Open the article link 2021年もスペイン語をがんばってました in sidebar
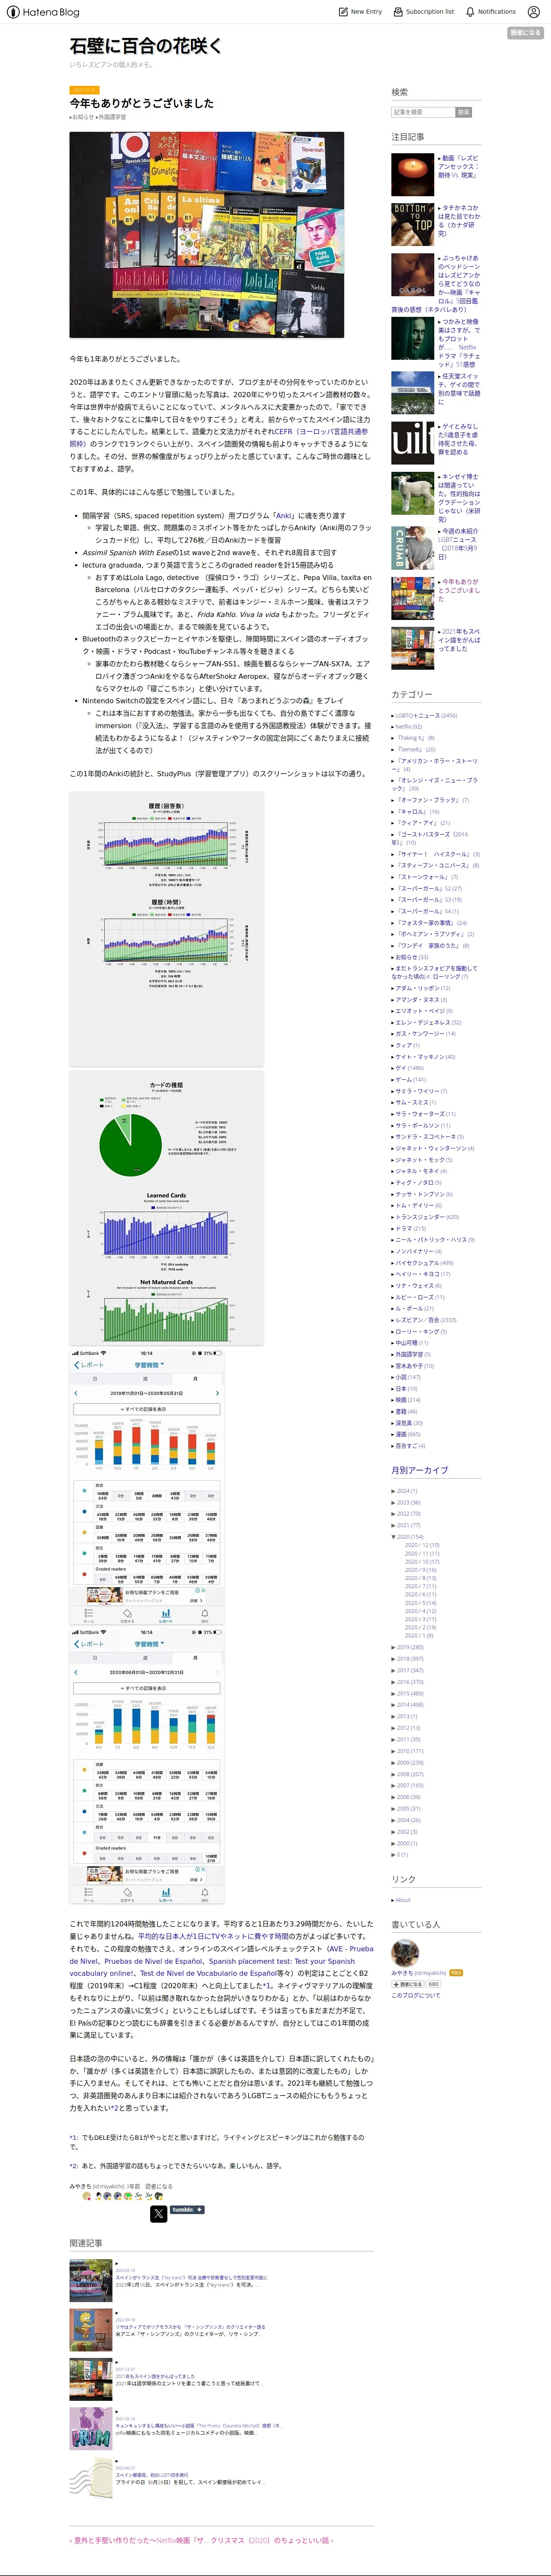551x2576 pixels. click(460, 640)
